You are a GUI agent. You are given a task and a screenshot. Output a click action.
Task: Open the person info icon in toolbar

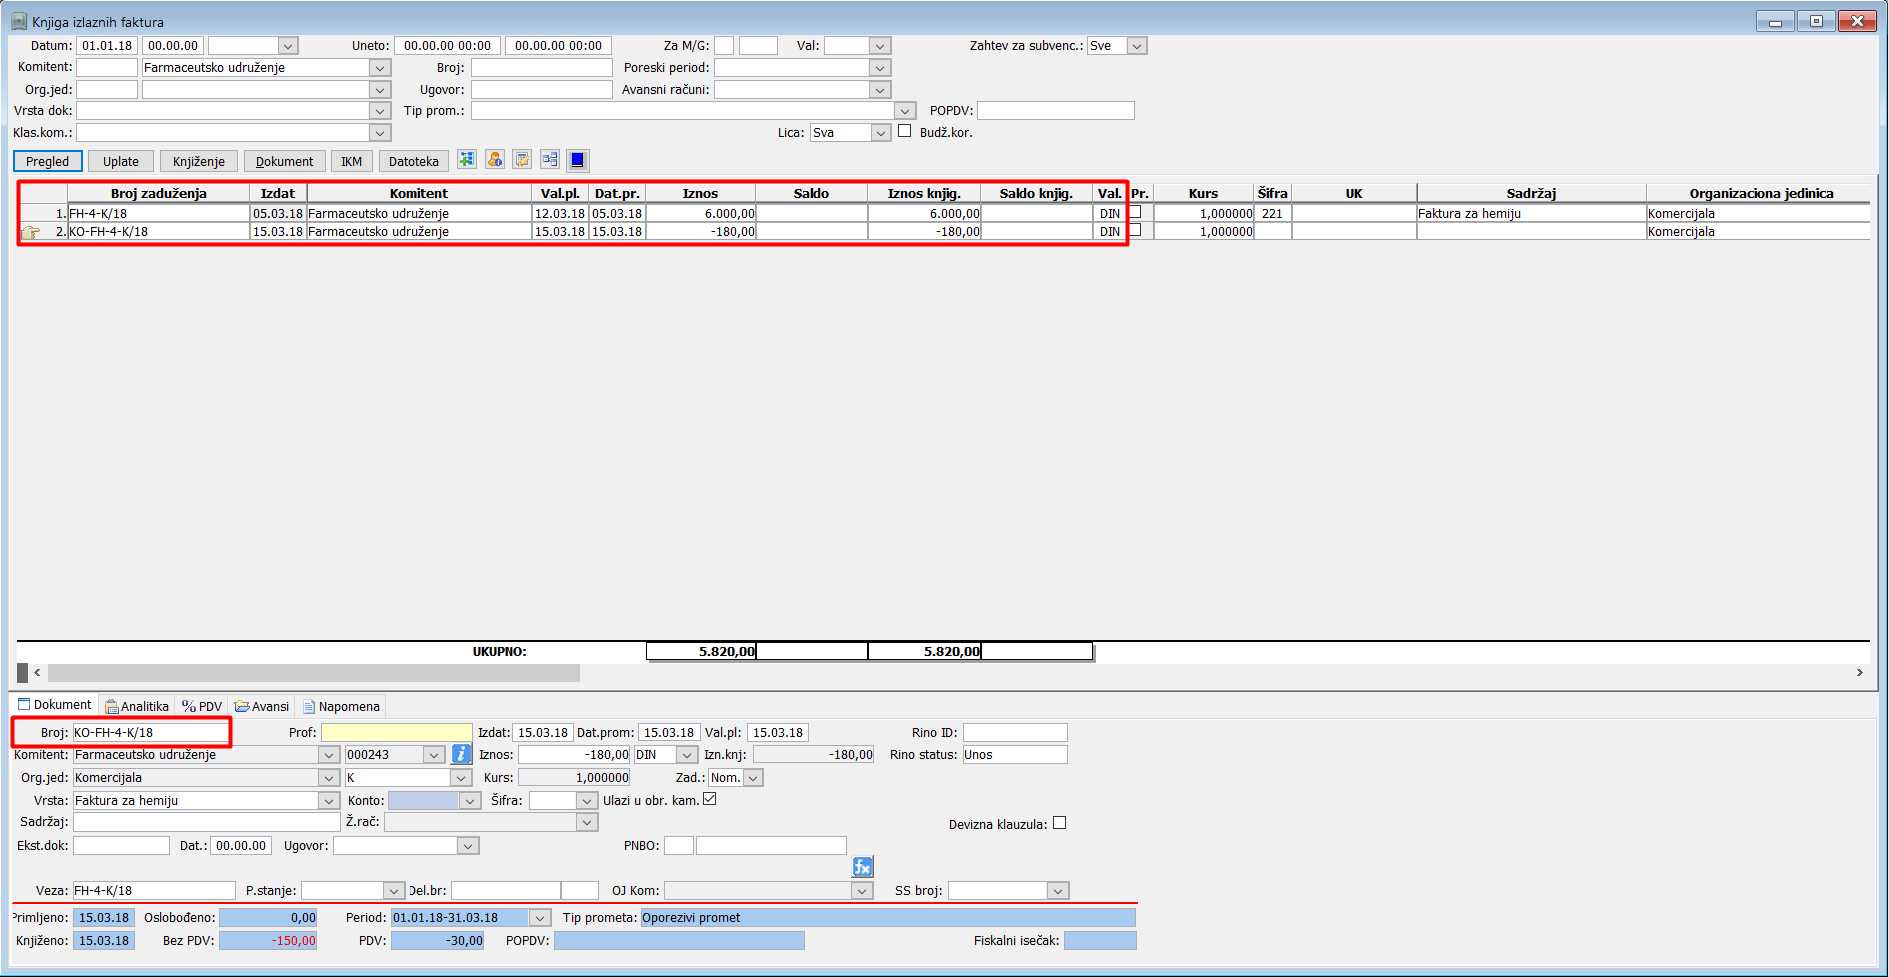[x=495, y=160]
